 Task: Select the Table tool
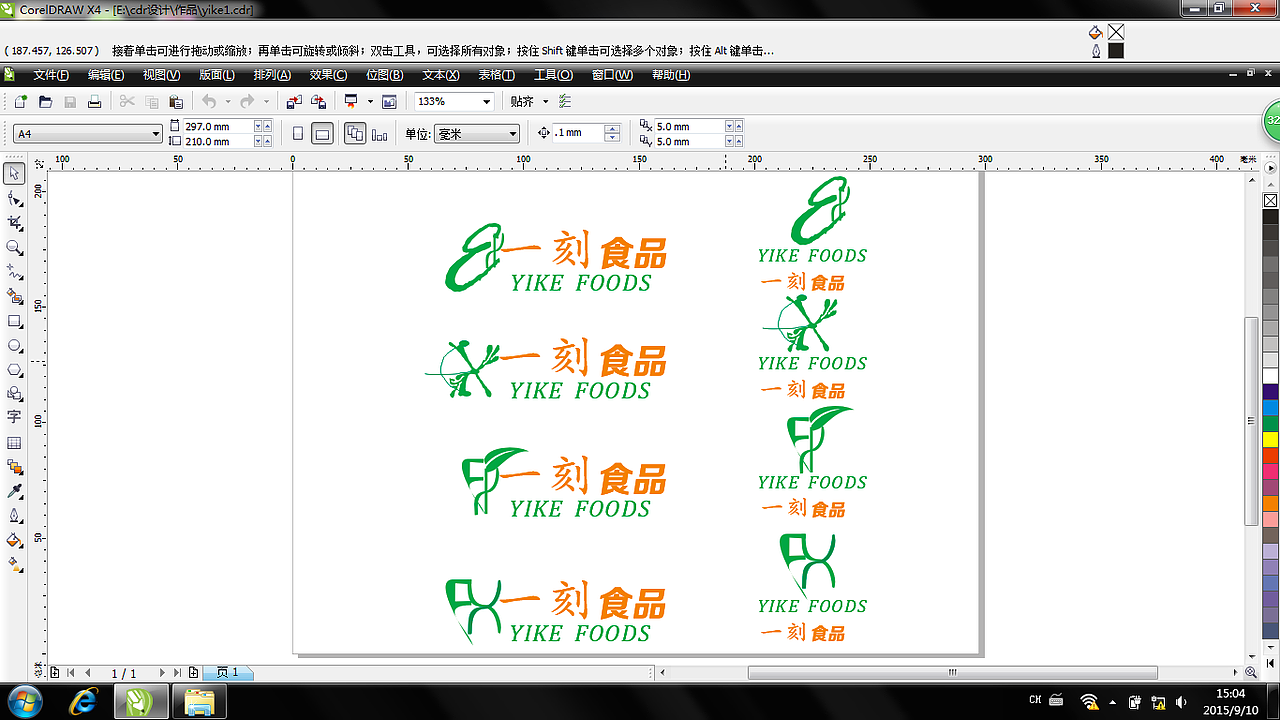point(14,443)
